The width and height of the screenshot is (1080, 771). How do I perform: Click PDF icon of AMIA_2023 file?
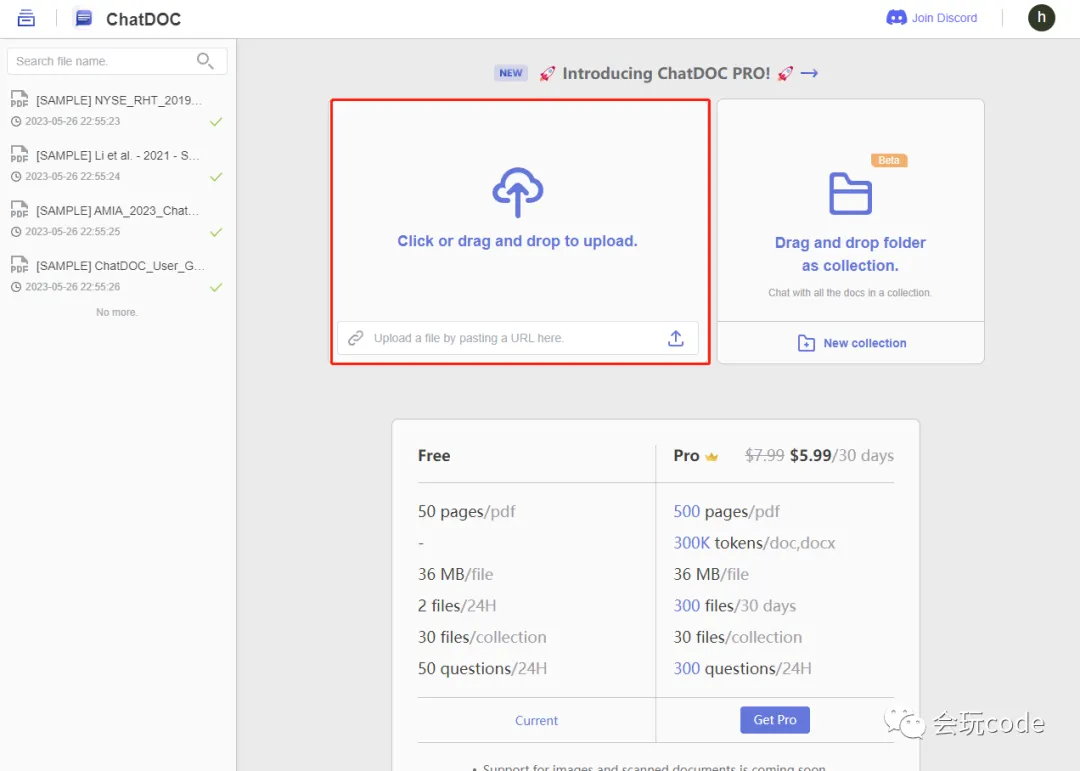click(19, 209)
